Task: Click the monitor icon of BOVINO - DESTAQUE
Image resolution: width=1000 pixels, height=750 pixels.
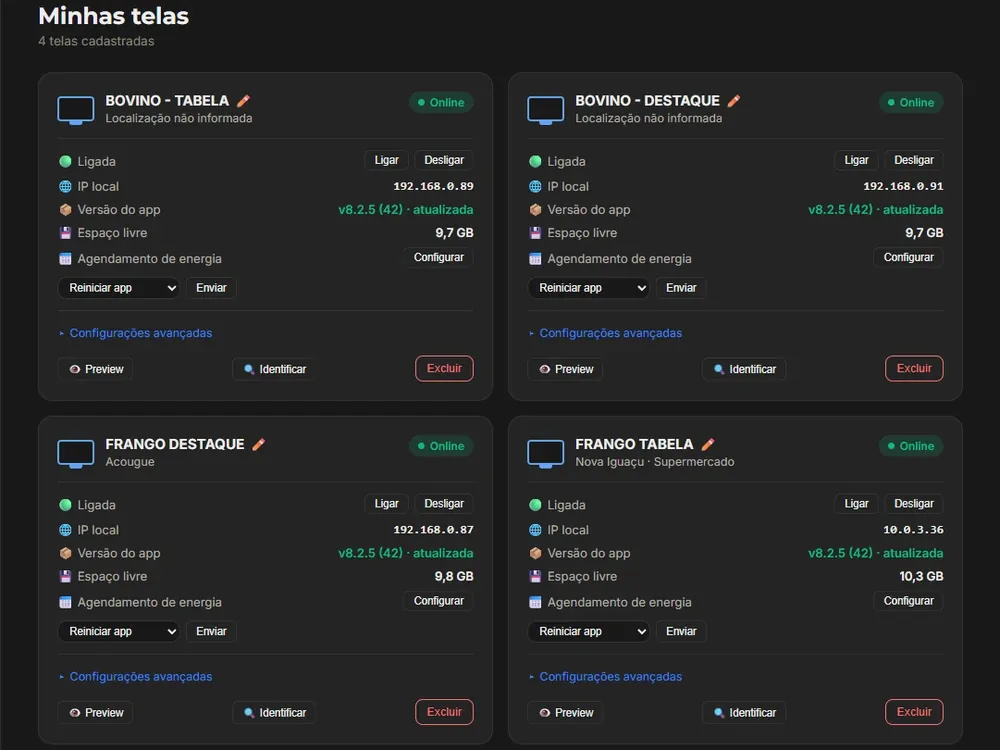Action: tap(545, 110)
